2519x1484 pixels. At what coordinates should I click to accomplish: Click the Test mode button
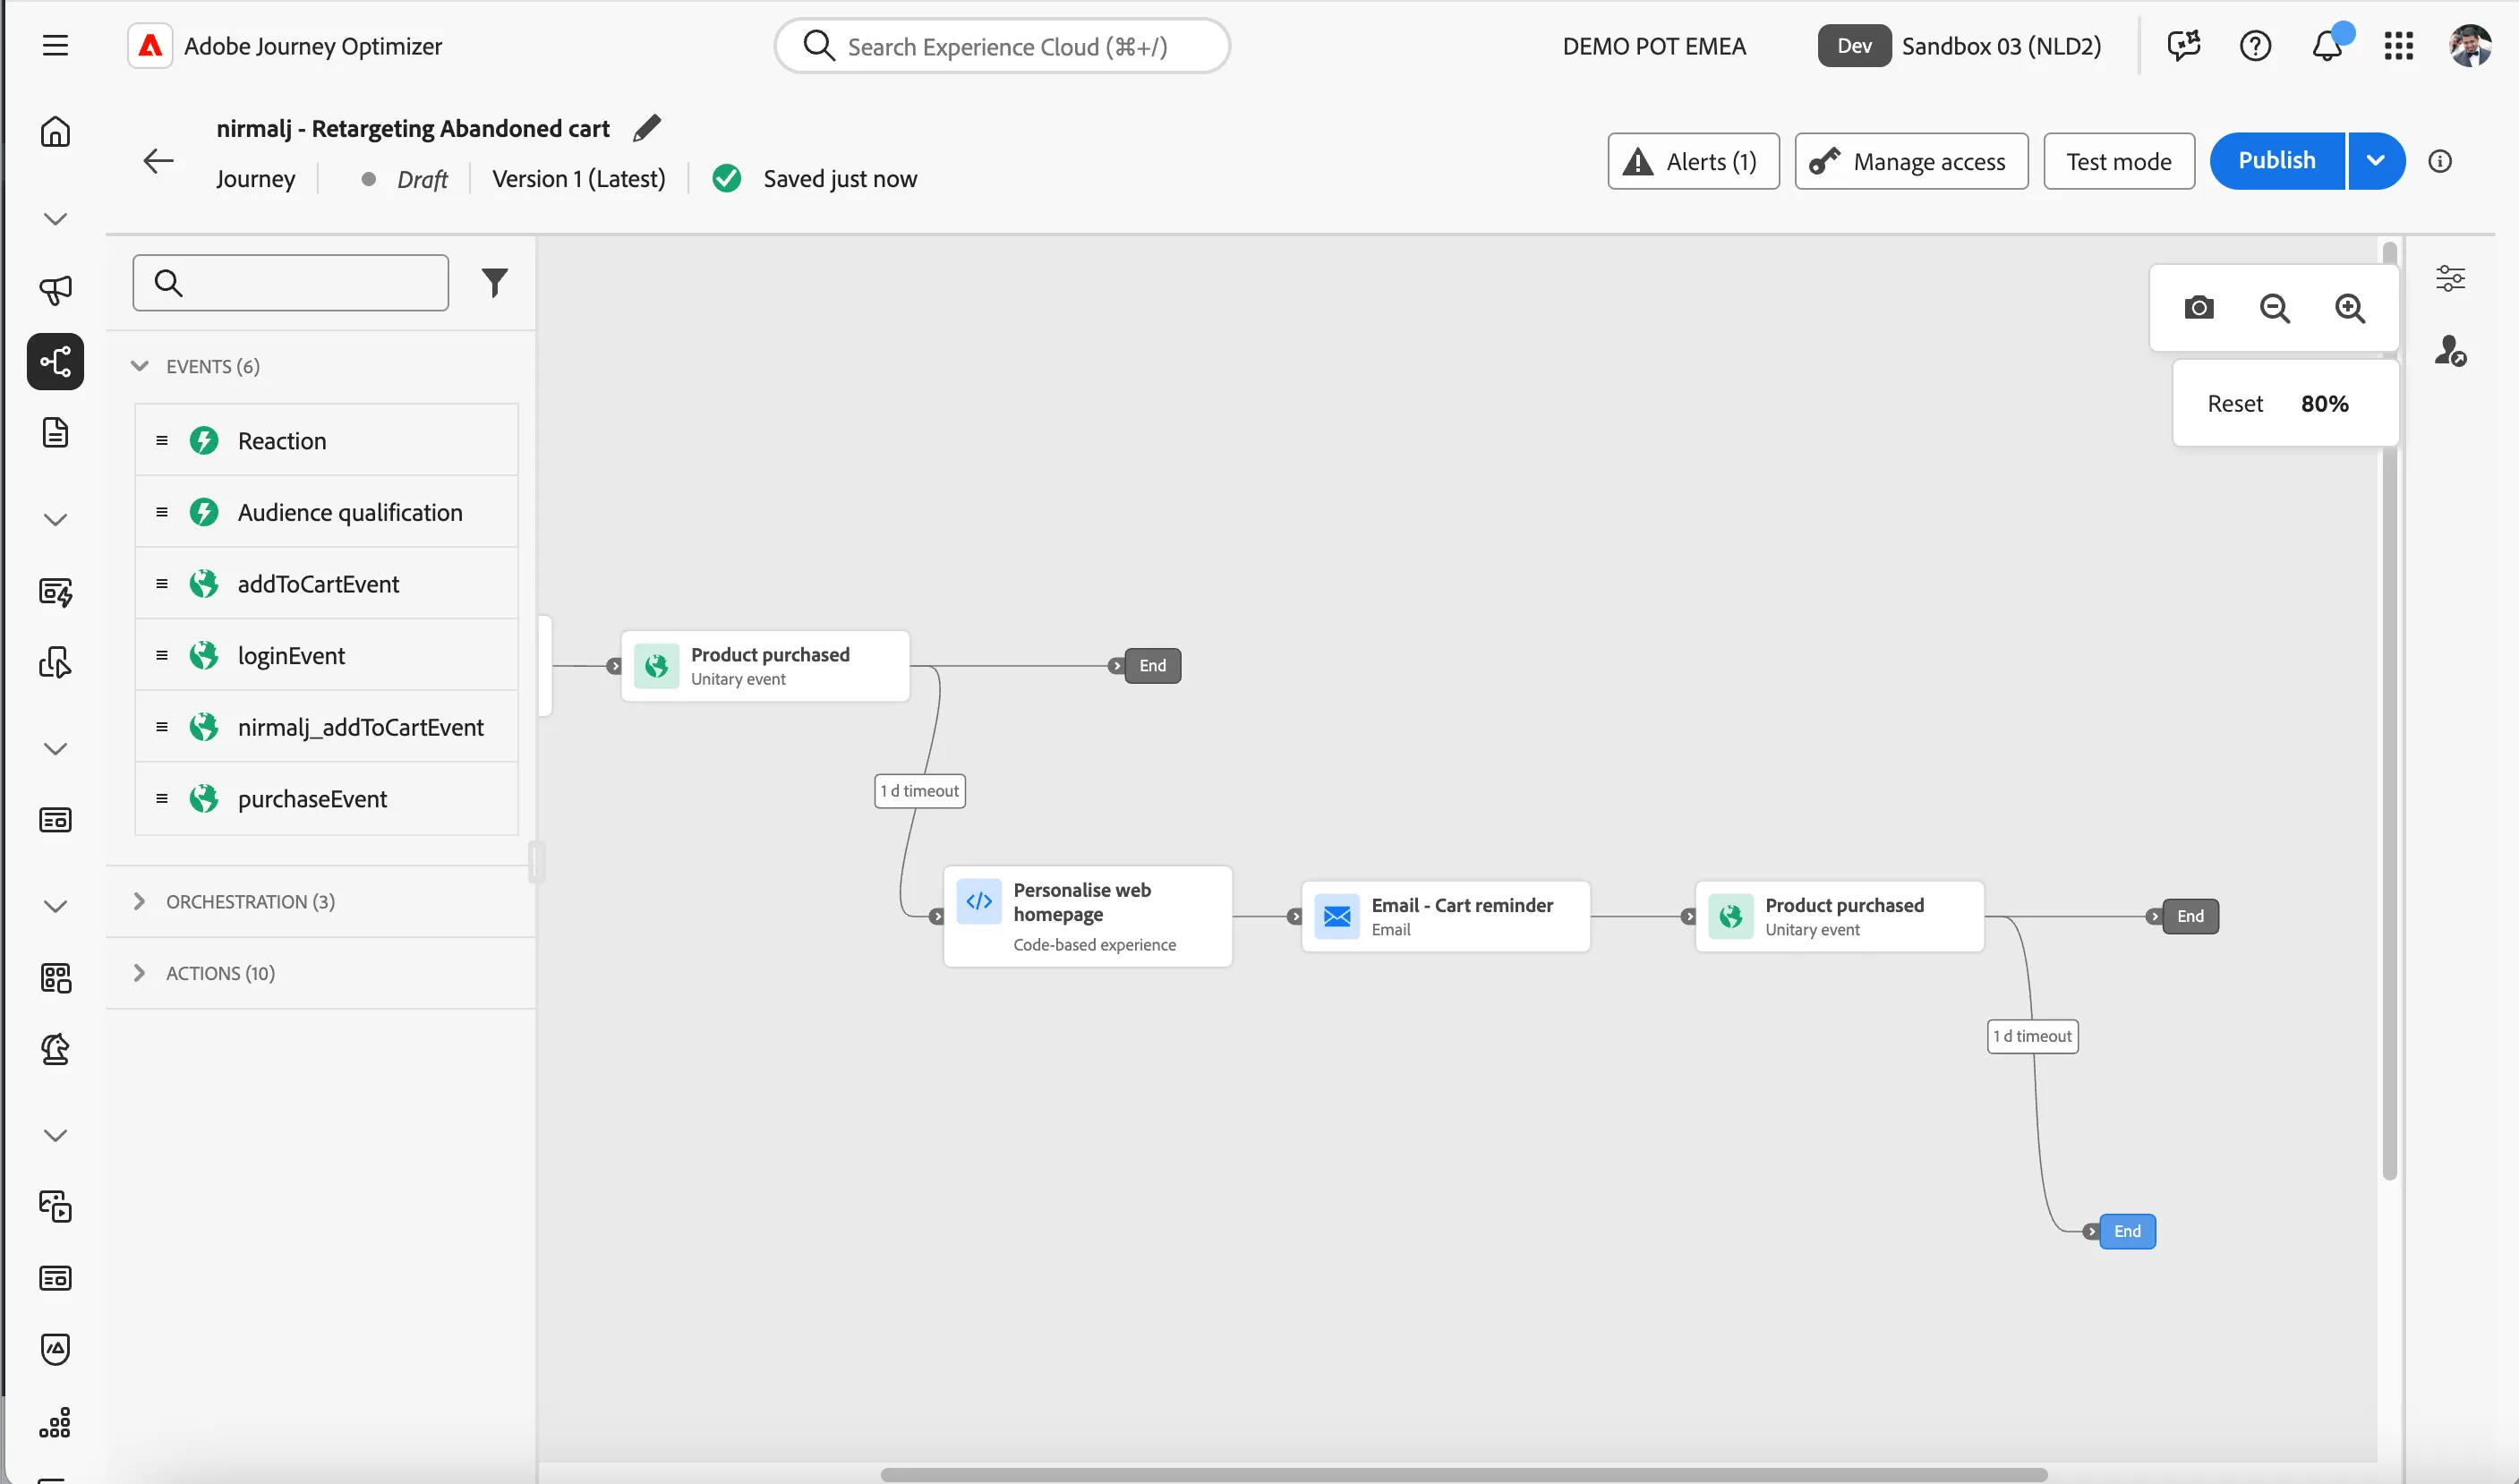2118,161
